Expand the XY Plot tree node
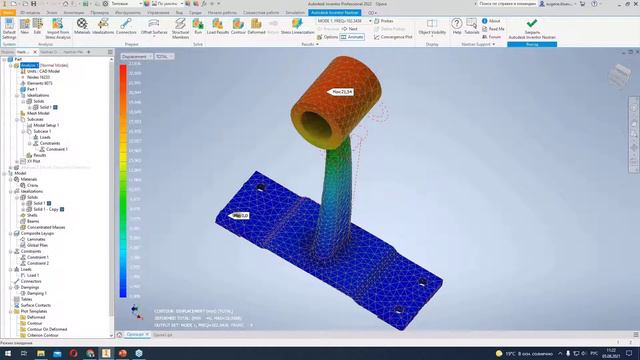 (17, 161)
